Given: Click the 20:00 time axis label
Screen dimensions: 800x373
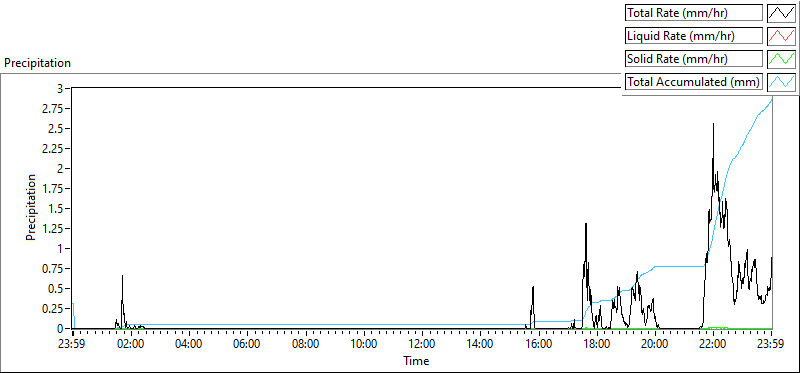Looking at the screenshot, I should (655, 343).
